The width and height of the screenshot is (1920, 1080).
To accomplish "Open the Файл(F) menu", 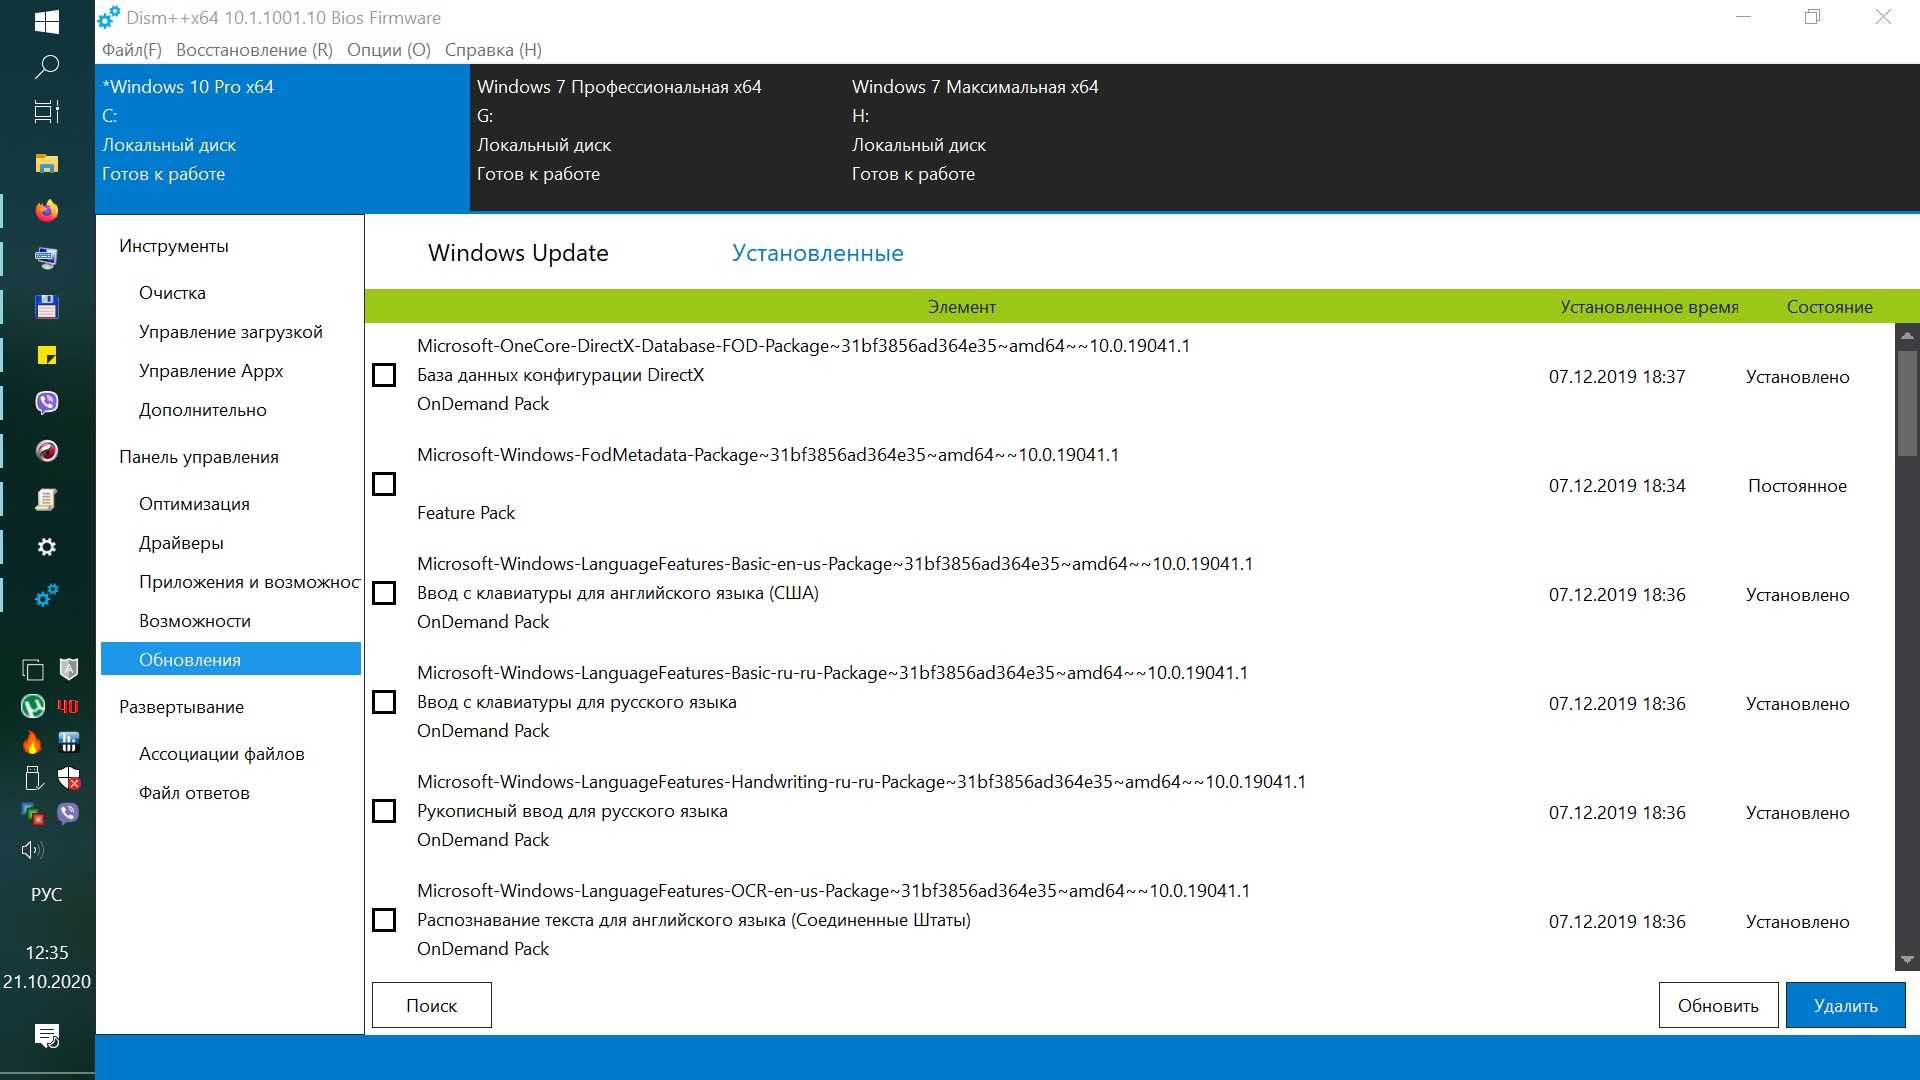I will (x=131, y=50).
